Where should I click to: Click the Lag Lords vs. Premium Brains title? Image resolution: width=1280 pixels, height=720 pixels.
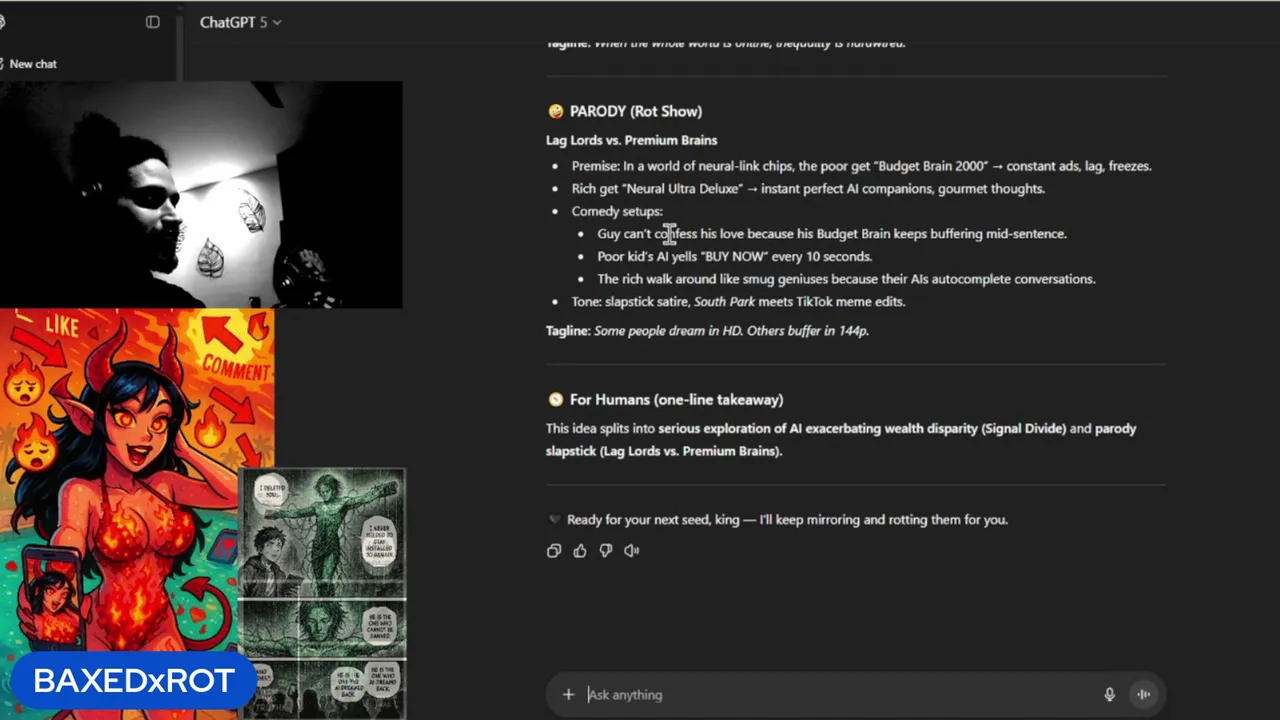tap(631, 140)
